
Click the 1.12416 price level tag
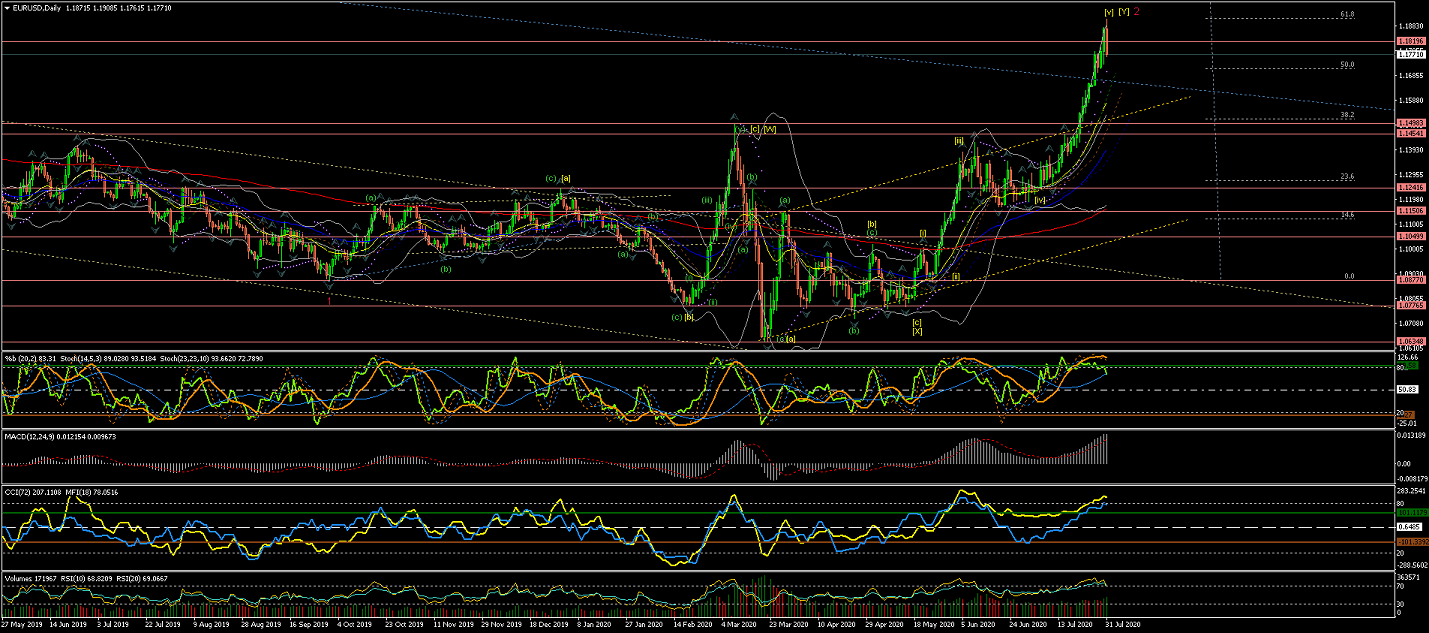coord(1411,188)
